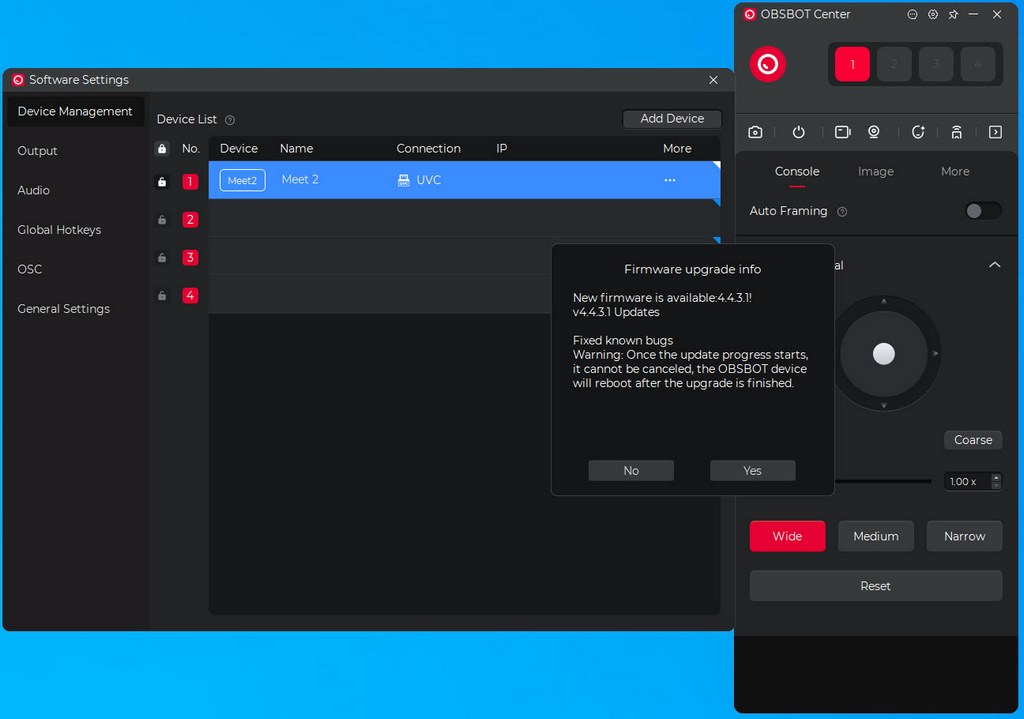Open the Audio settings page

point(33,190)
